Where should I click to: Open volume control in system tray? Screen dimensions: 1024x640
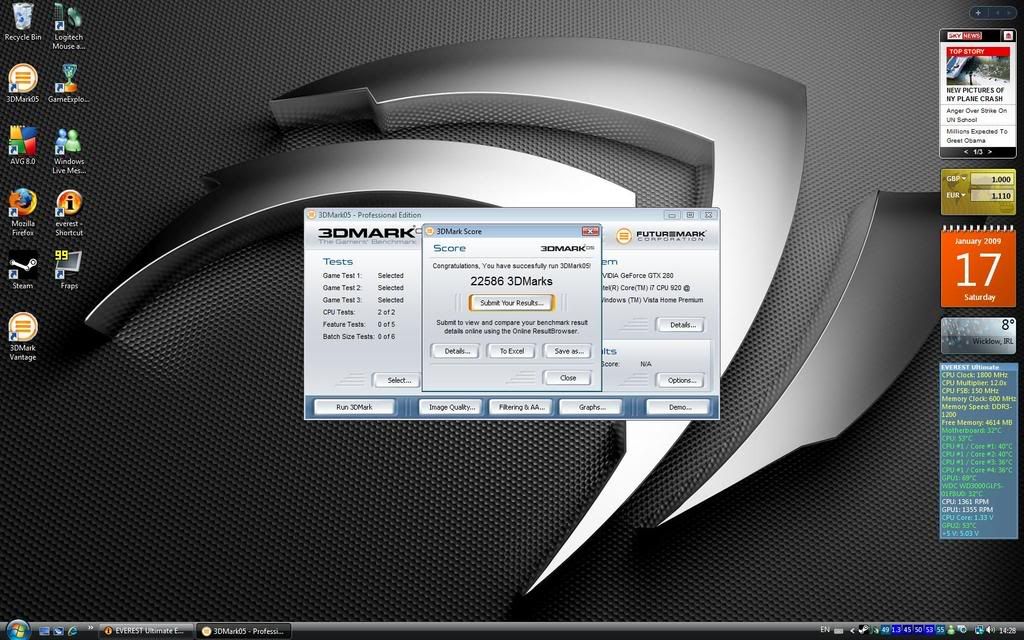990,630
